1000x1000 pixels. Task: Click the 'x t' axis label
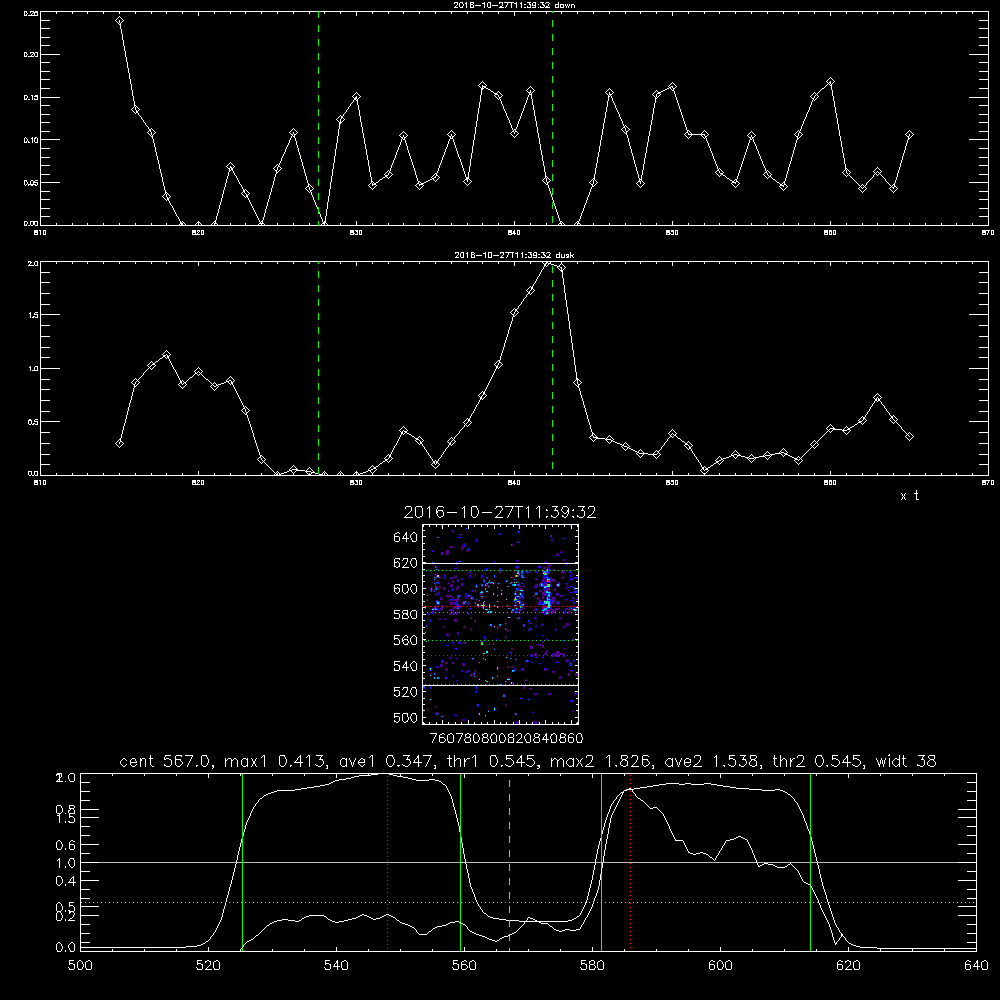(910, 496)
